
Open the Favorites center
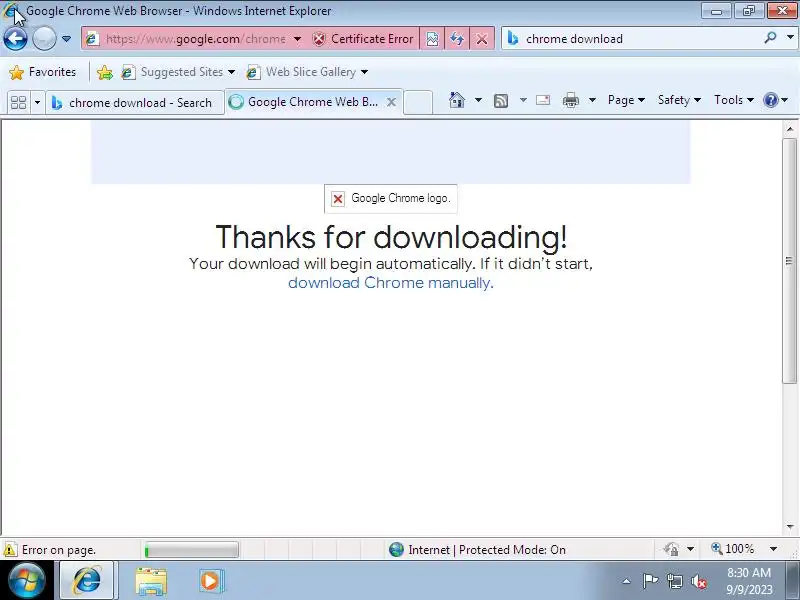[x=43, y=72]
